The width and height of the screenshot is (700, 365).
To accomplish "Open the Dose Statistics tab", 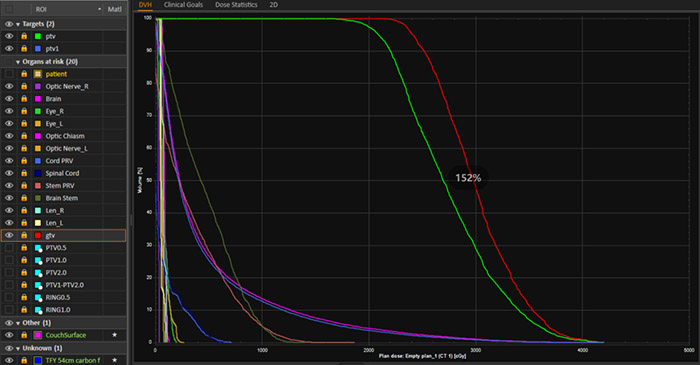I will [x=236, y=5].
